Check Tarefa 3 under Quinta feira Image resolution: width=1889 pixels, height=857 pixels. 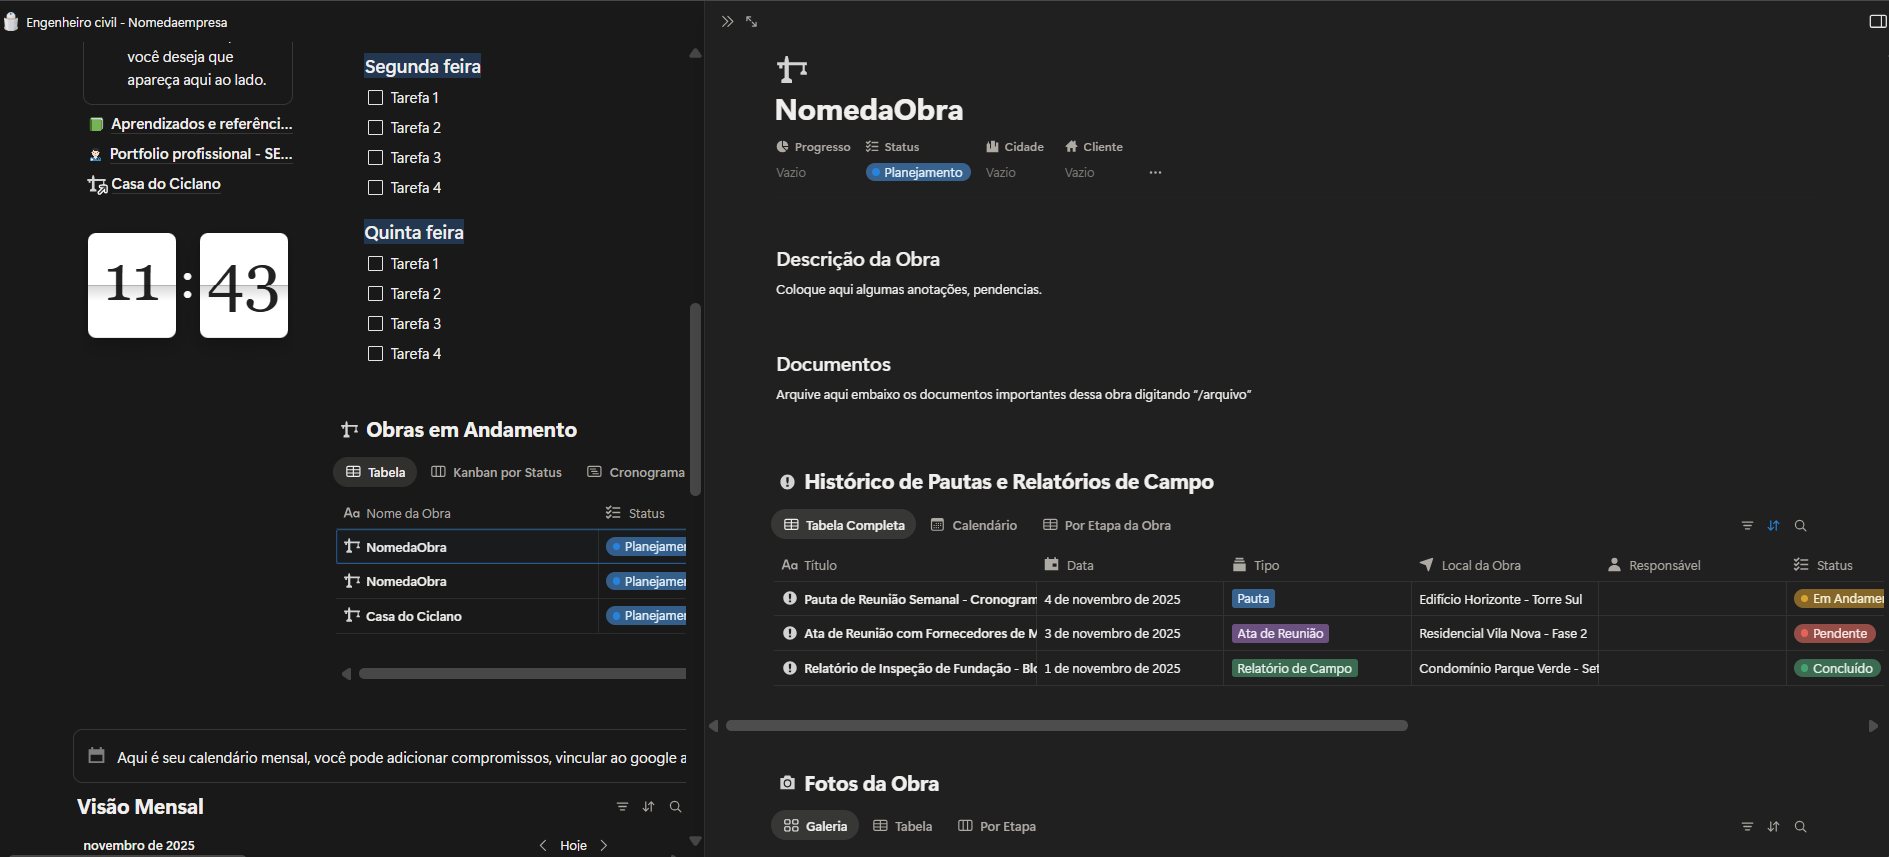tap(376, 324)
